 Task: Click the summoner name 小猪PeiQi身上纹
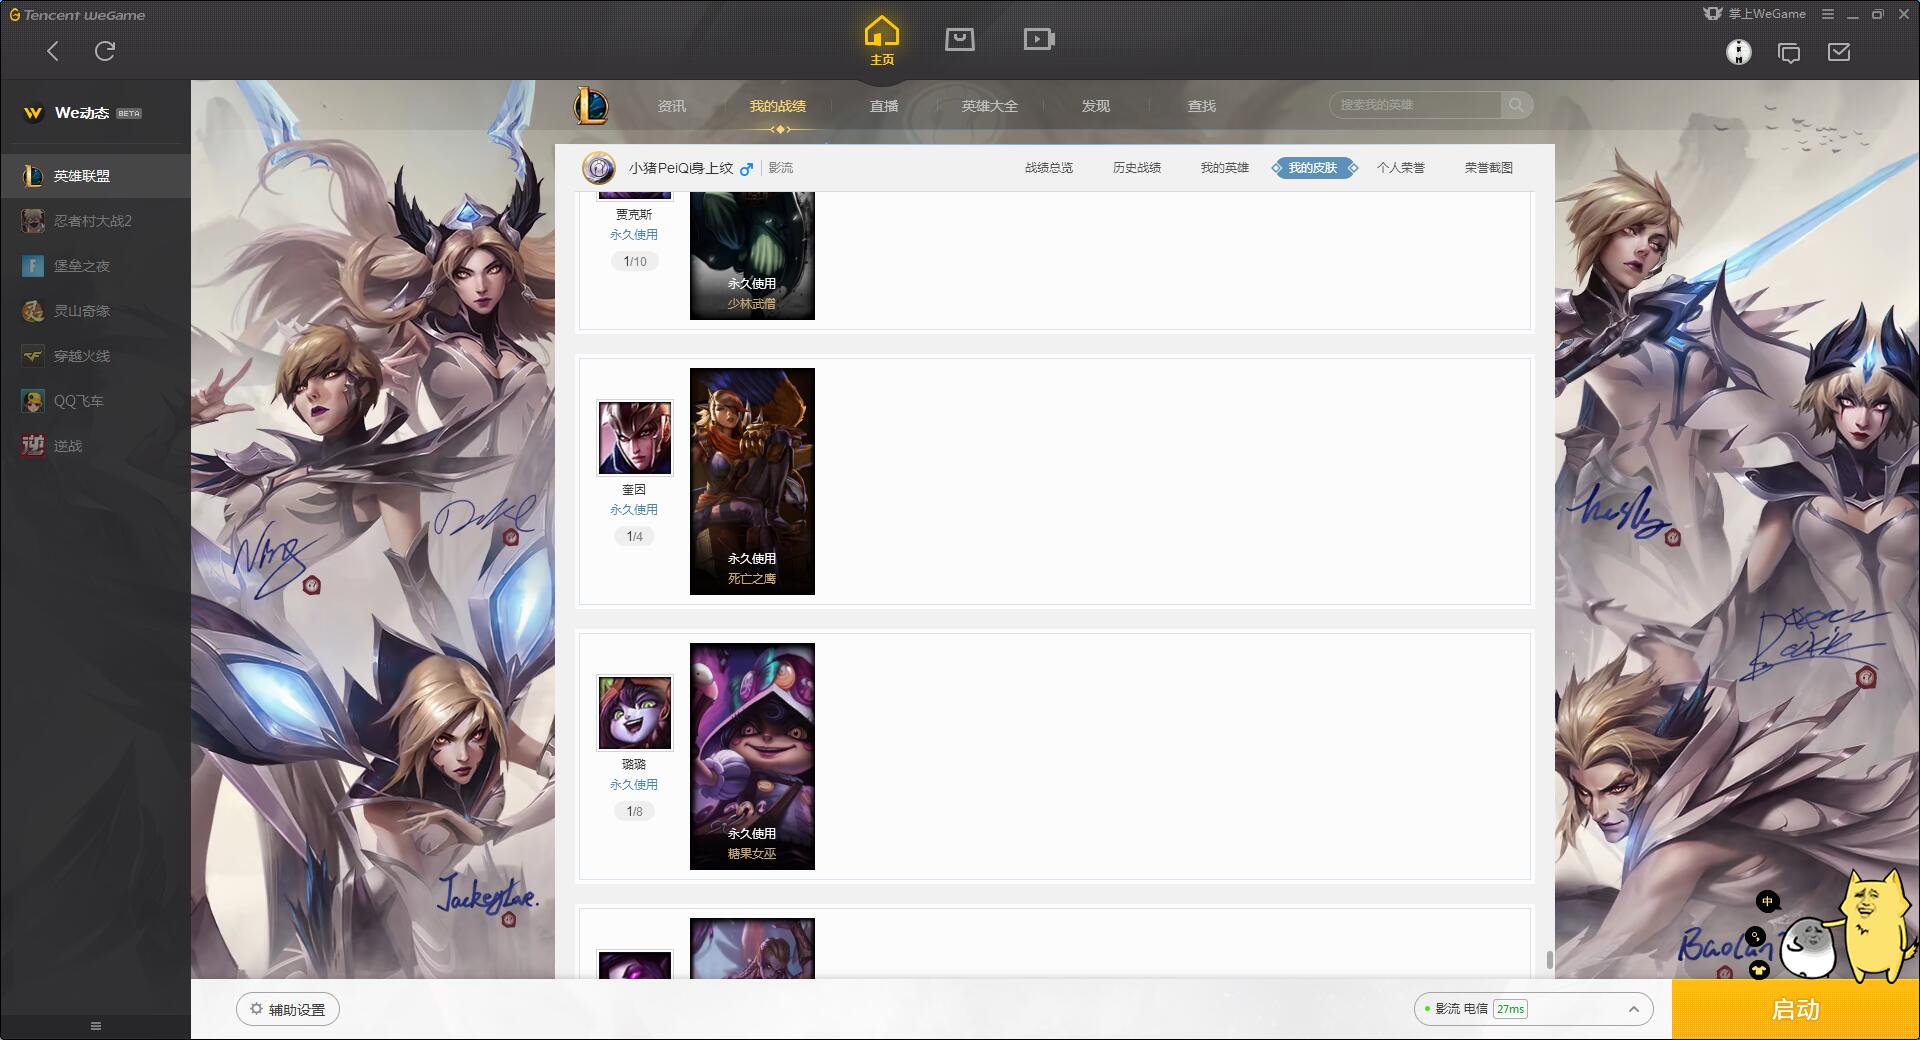[681, 168]
